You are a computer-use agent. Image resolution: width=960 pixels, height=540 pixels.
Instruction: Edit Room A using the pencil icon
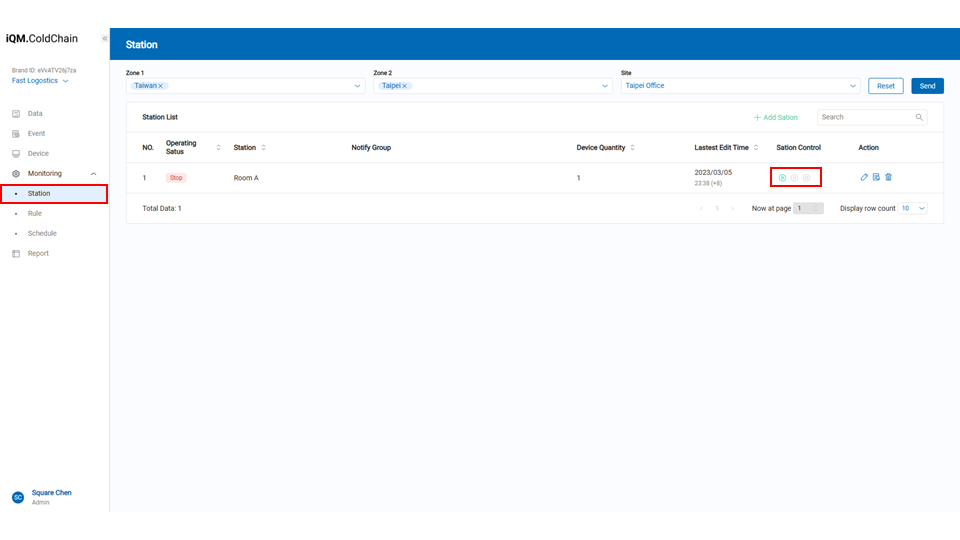click(864, 177)
